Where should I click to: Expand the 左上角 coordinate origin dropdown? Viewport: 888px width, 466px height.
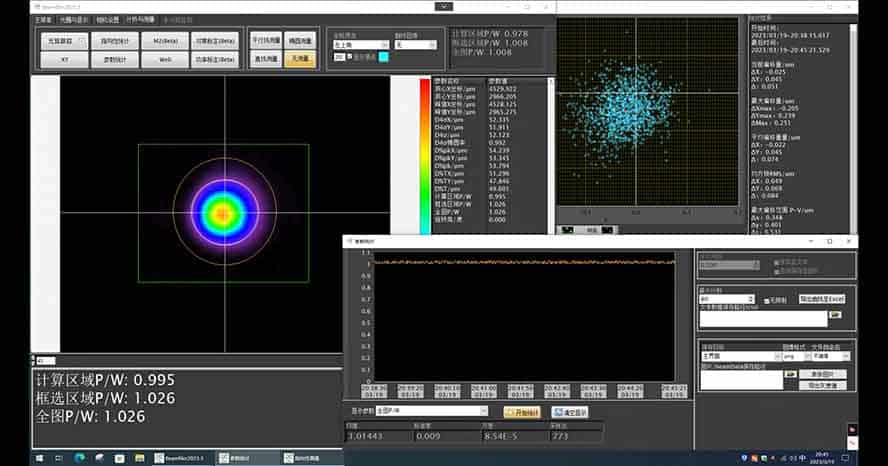pos(360,45)
